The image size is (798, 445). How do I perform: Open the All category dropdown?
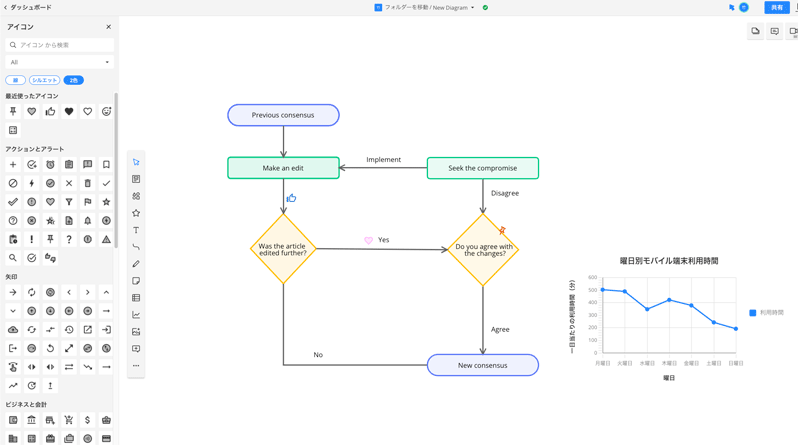(60, 62)
